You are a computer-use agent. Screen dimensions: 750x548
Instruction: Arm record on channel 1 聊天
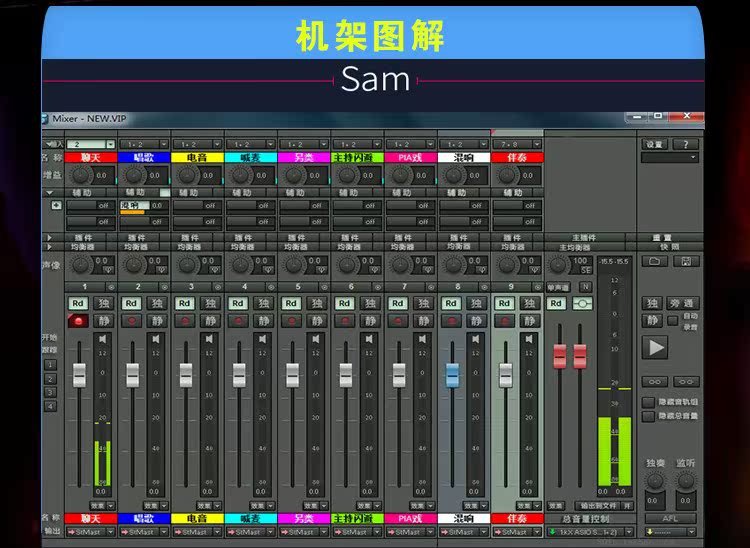point(78,321)
